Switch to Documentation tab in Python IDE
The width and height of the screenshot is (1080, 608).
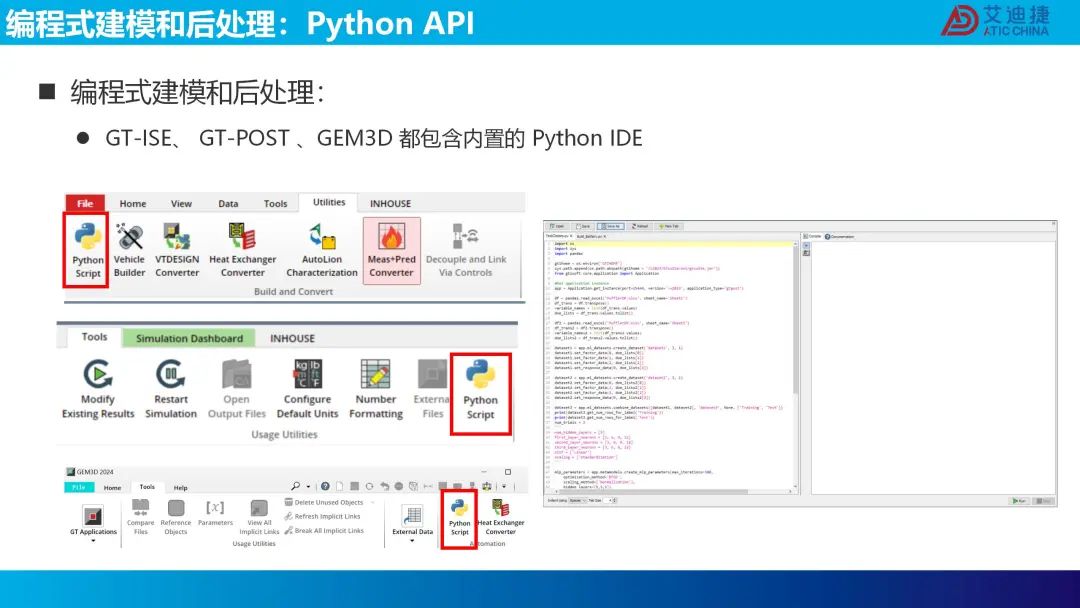(840, 236)
